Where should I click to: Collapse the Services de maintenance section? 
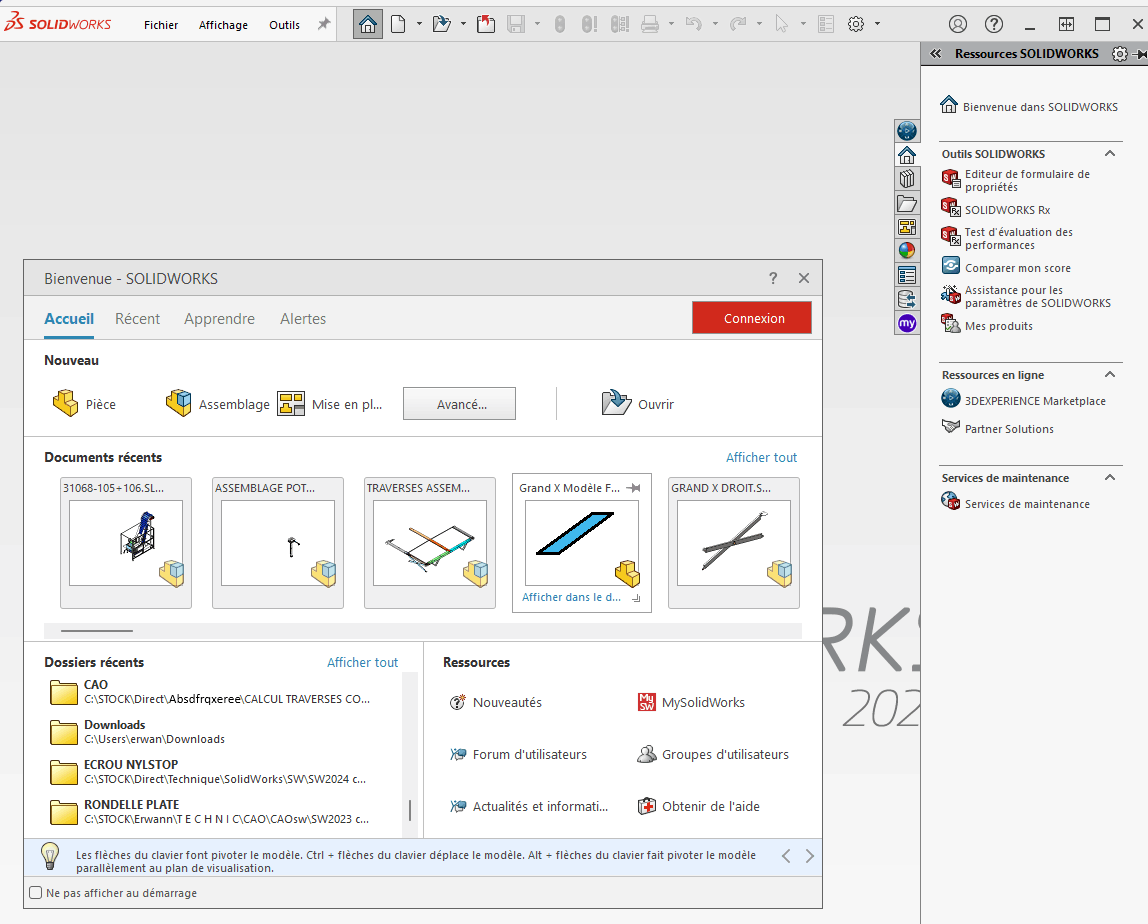(x=1108, y=477)
